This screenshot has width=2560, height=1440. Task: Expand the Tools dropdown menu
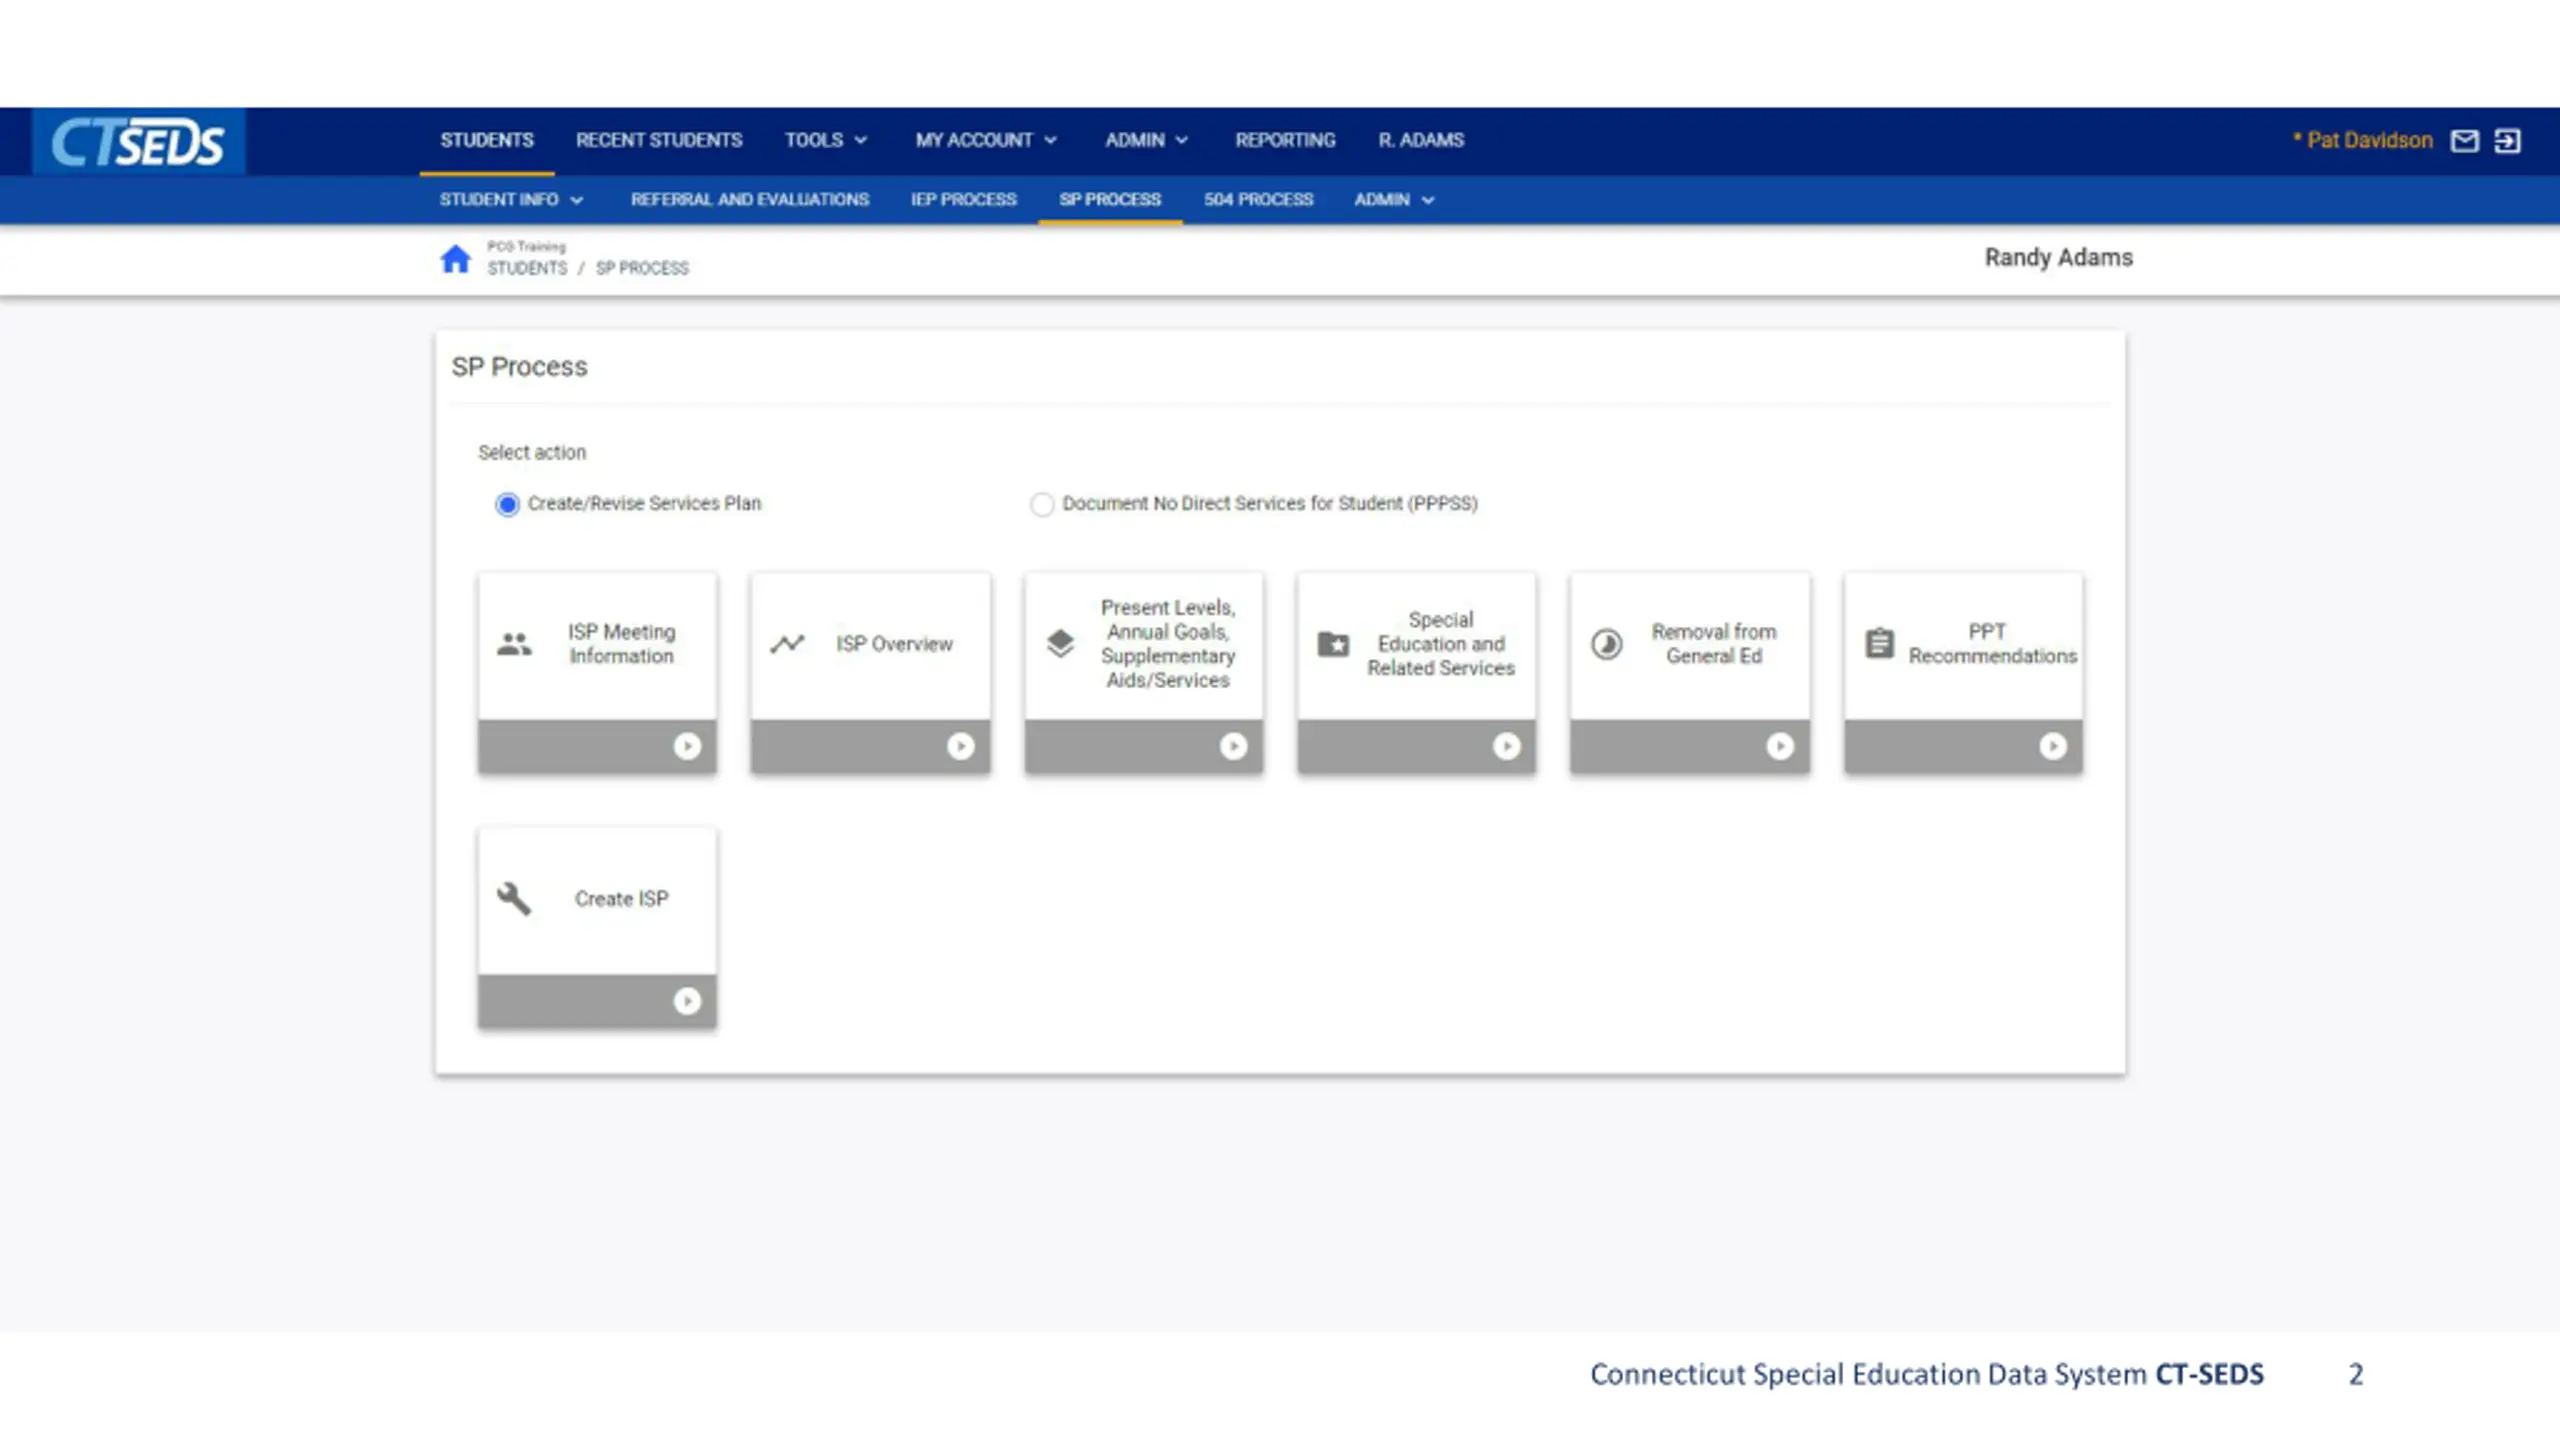825,140
